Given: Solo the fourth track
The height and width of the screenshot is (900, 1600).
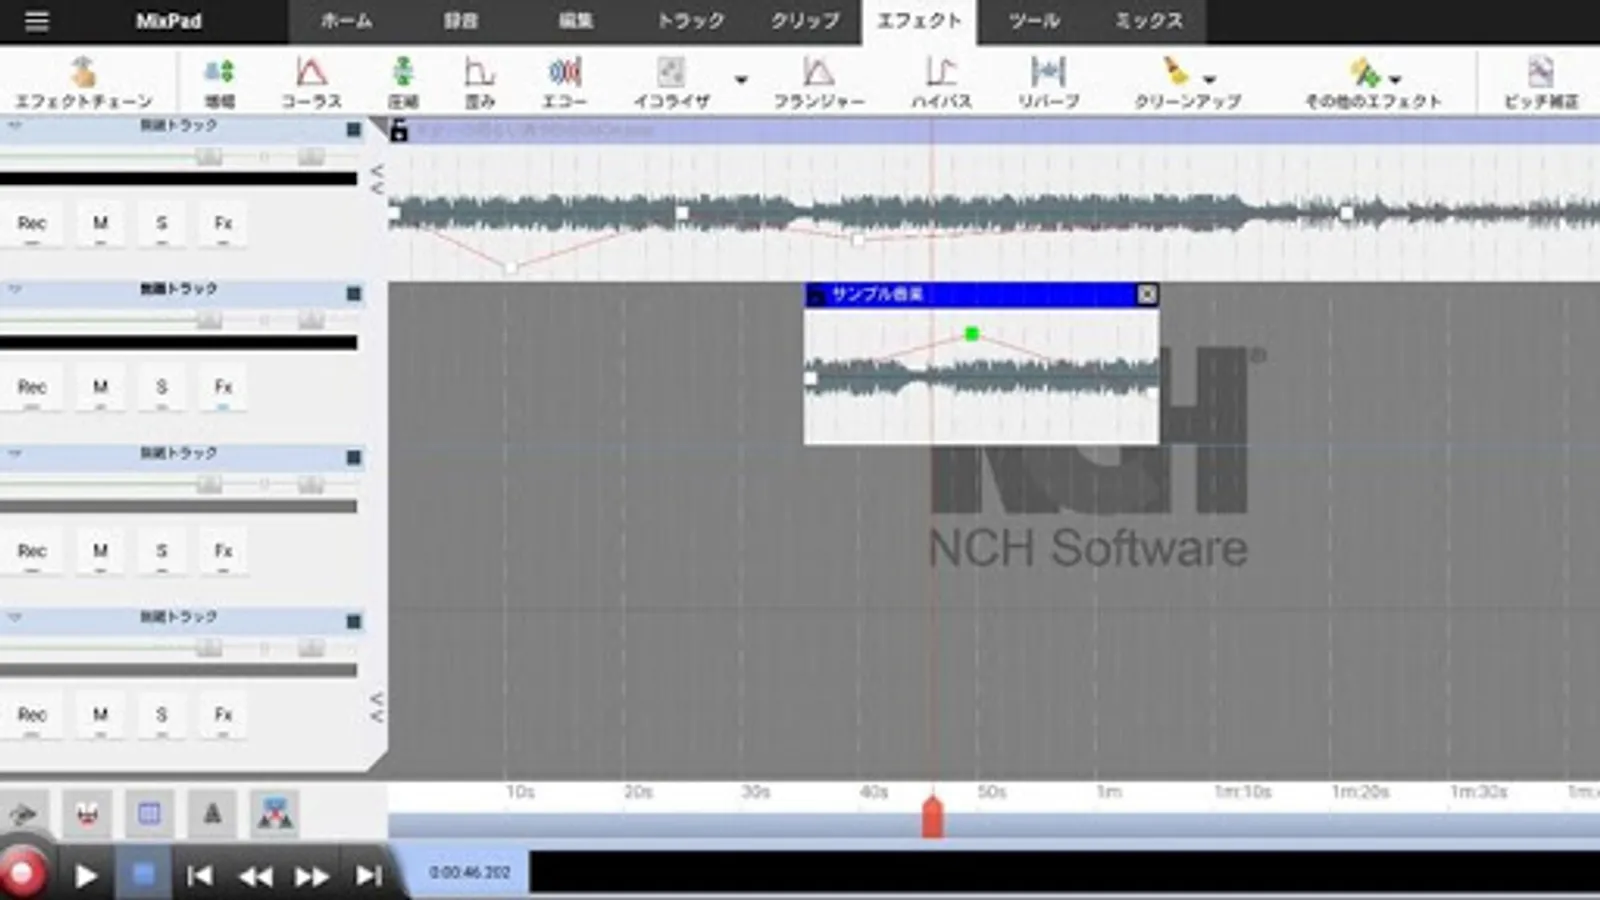Looking at the screenshot, I should click(x=162, y=716).
